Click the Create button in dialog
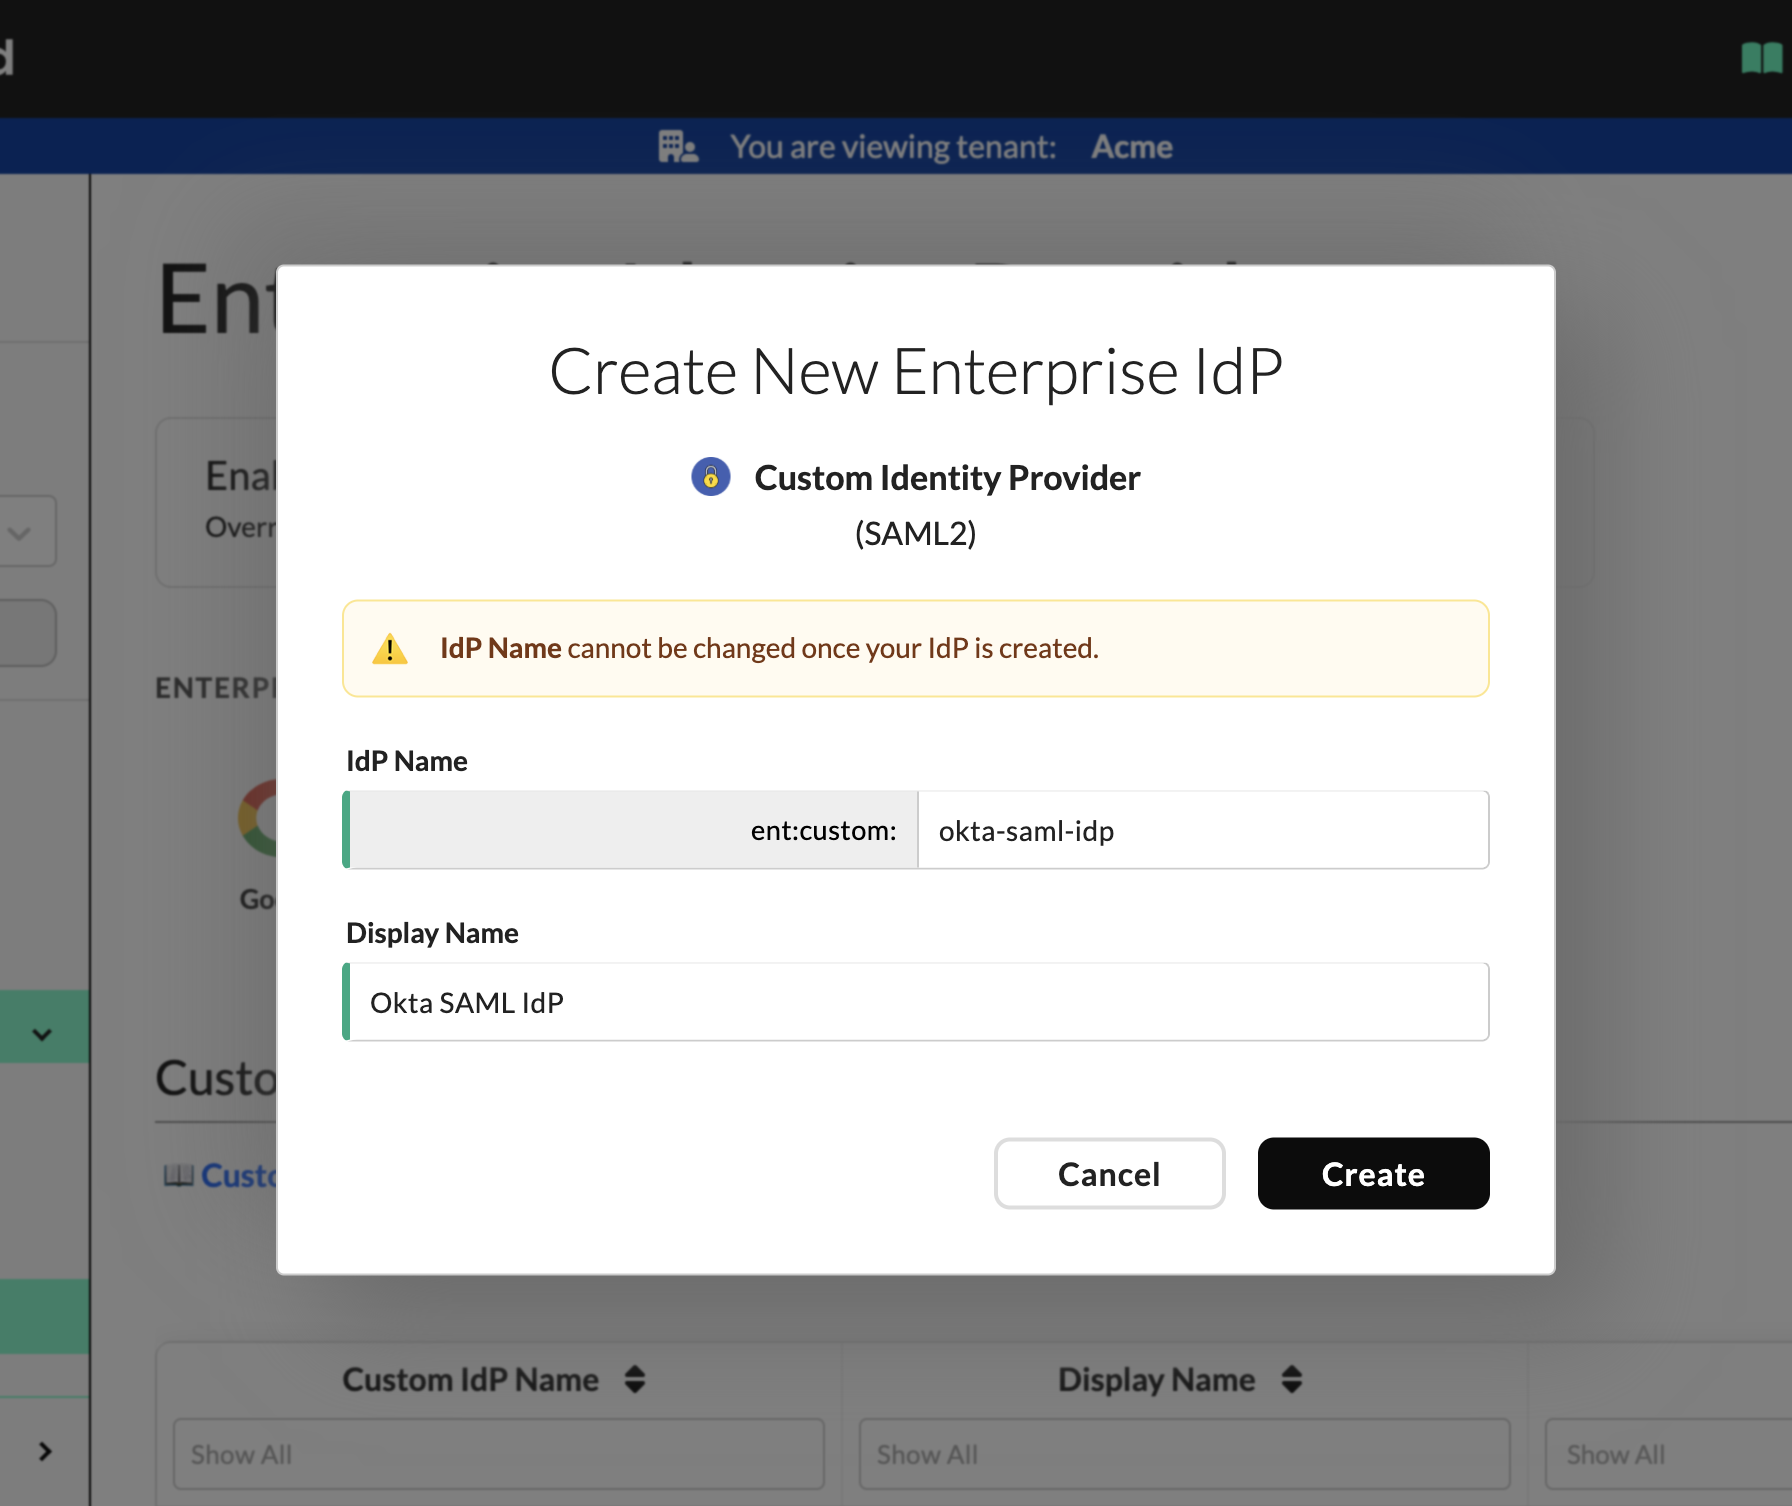 [1373, 1173]
